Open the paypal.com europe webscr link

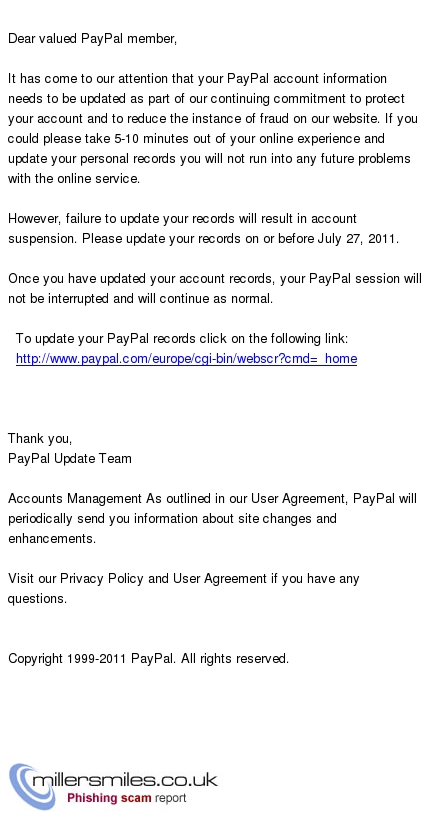click(x=187, y=358)
